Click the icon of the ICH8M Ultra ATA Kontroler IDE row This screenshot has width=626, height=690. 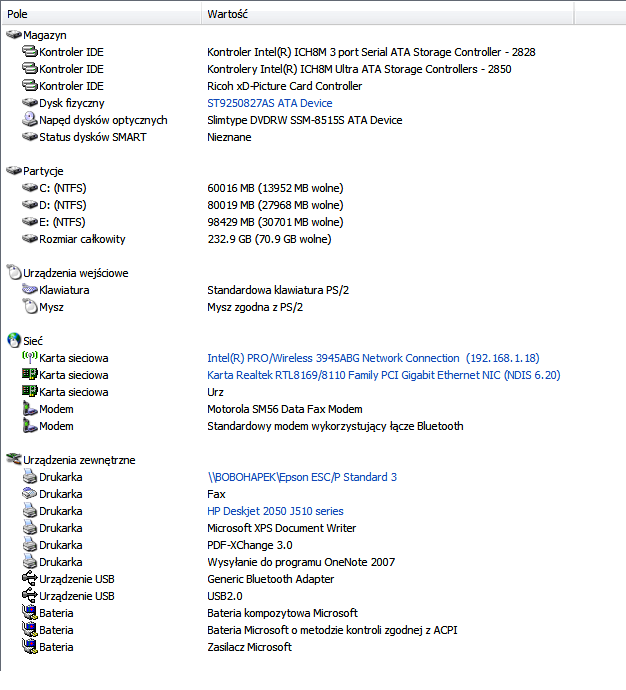[30, 69]
